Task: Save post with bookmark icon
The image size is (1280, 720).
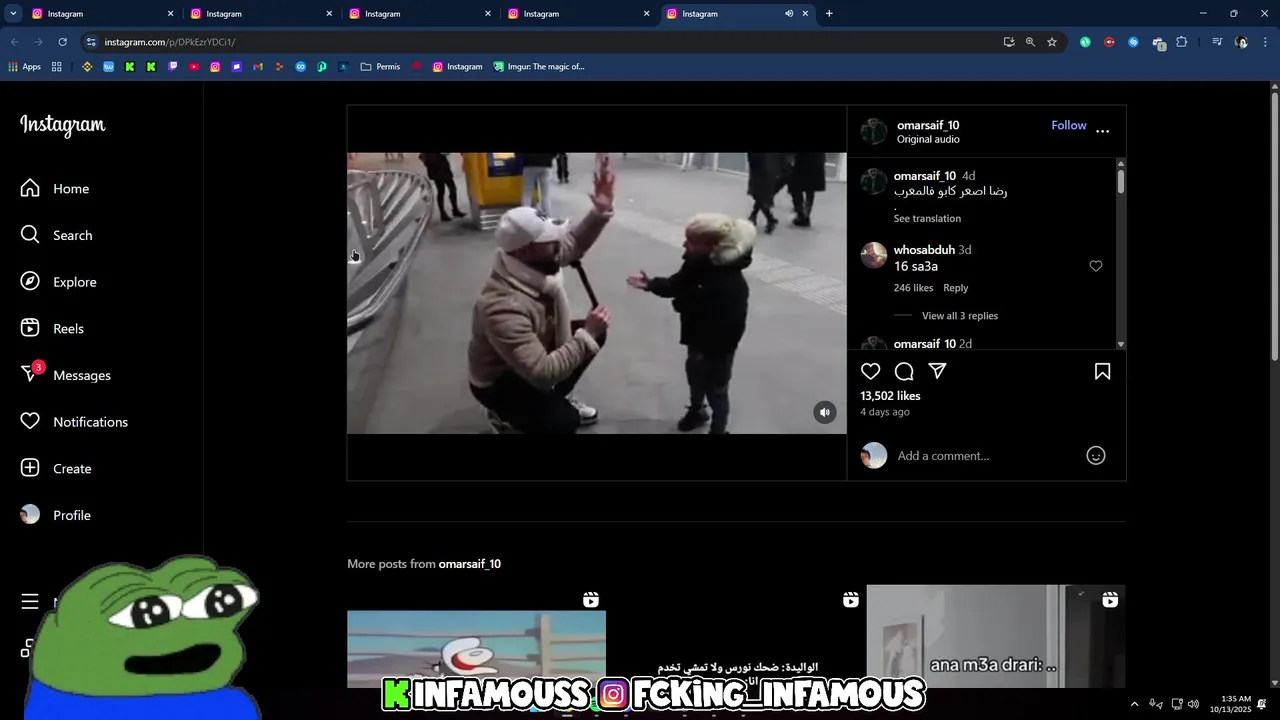Action: [x=1102, y=371]
